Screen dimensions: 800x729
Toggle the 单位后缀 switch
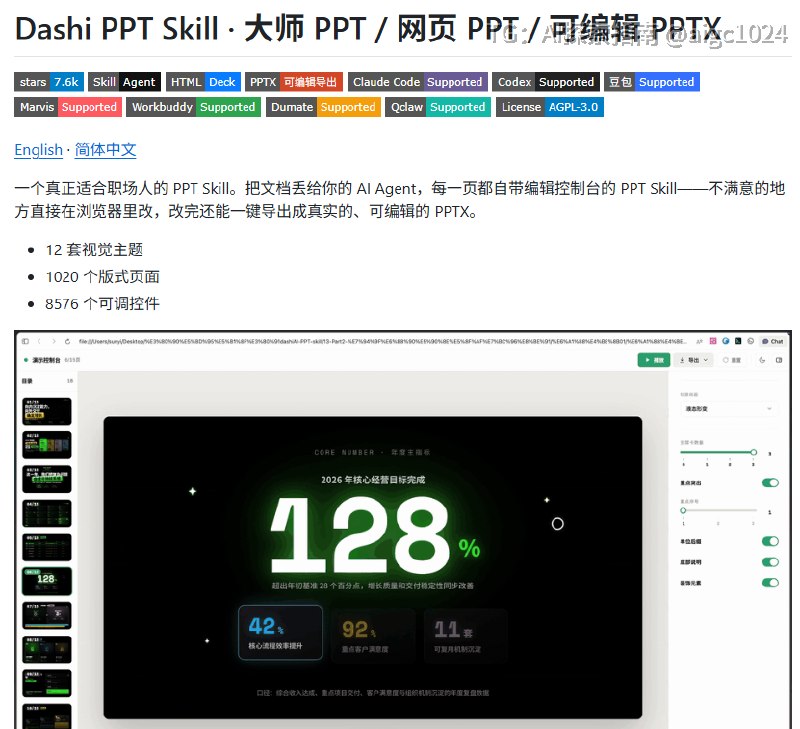770,541
